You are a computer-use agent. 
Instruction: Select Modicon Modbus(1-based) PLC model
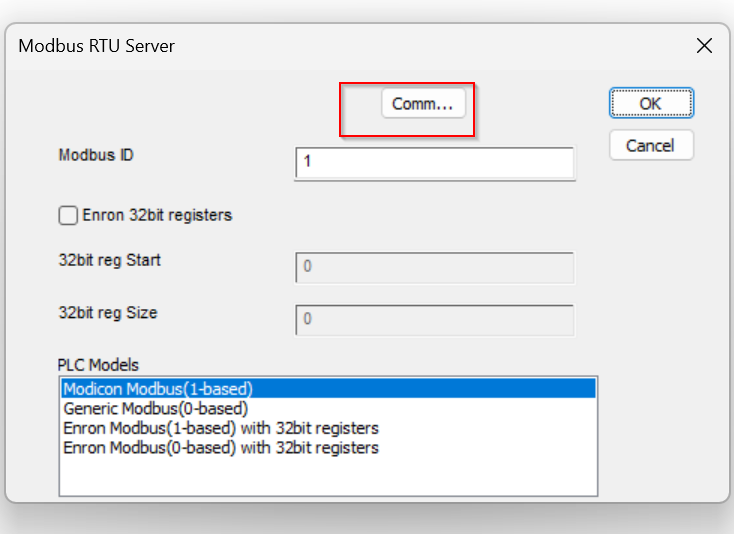pos(328,389)
